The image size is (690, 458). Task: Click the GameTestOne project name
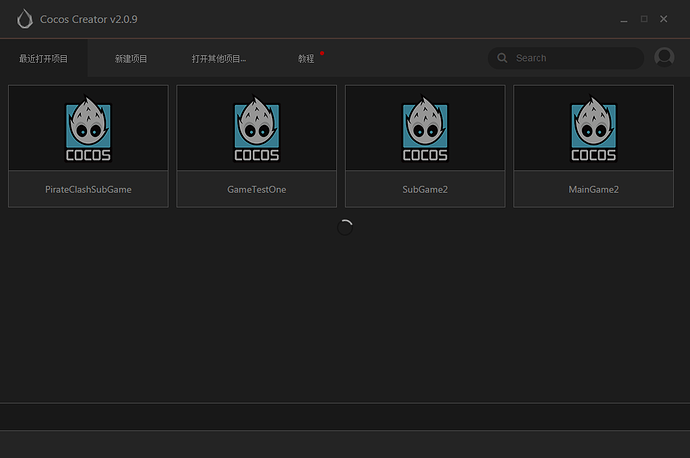[x=257, y=190]
